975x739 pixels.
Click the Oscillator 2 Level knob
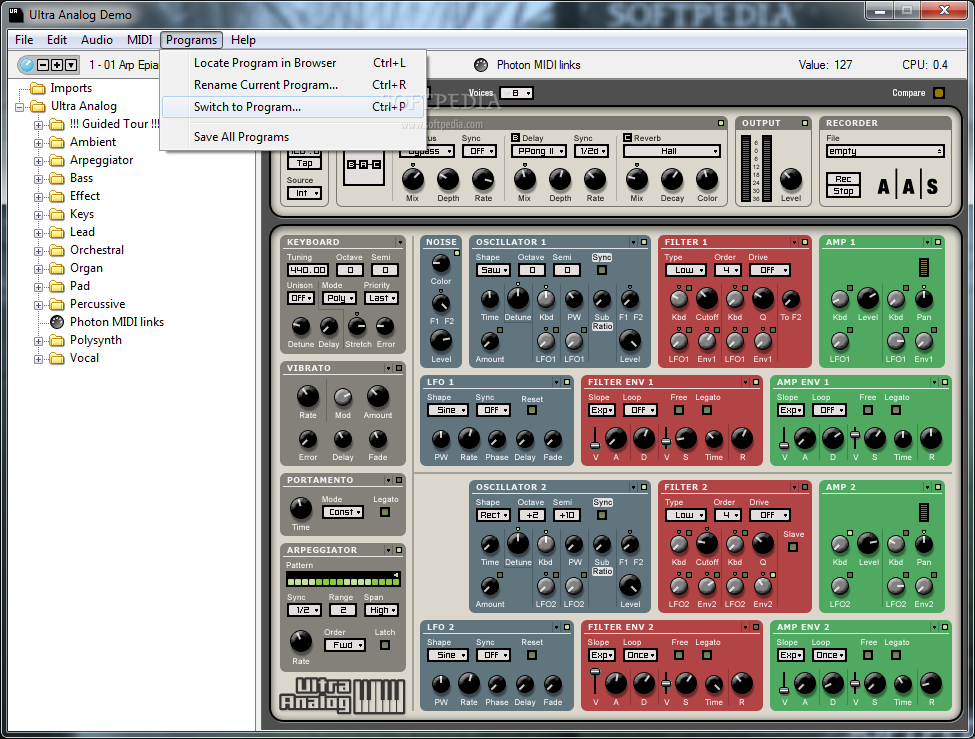630,585
